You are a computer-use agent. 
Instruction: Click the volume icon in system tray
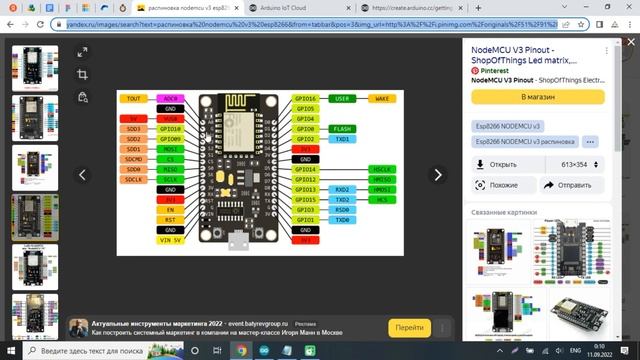(x=560, y=351)
